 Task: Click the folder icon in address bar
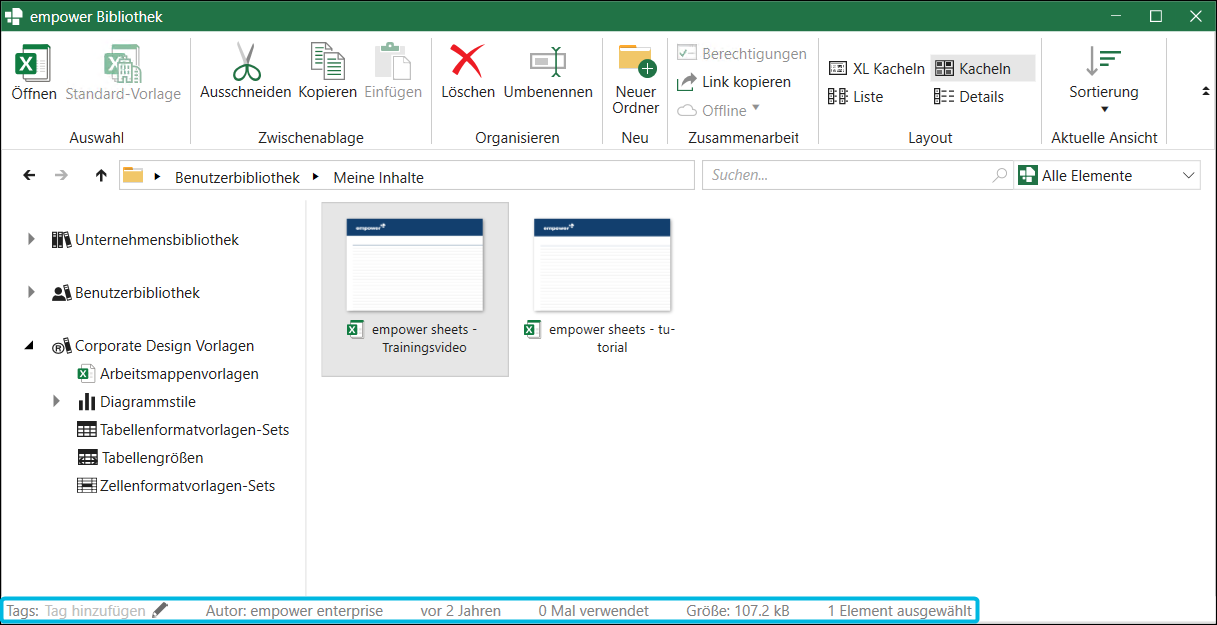(x=133, y=176)
